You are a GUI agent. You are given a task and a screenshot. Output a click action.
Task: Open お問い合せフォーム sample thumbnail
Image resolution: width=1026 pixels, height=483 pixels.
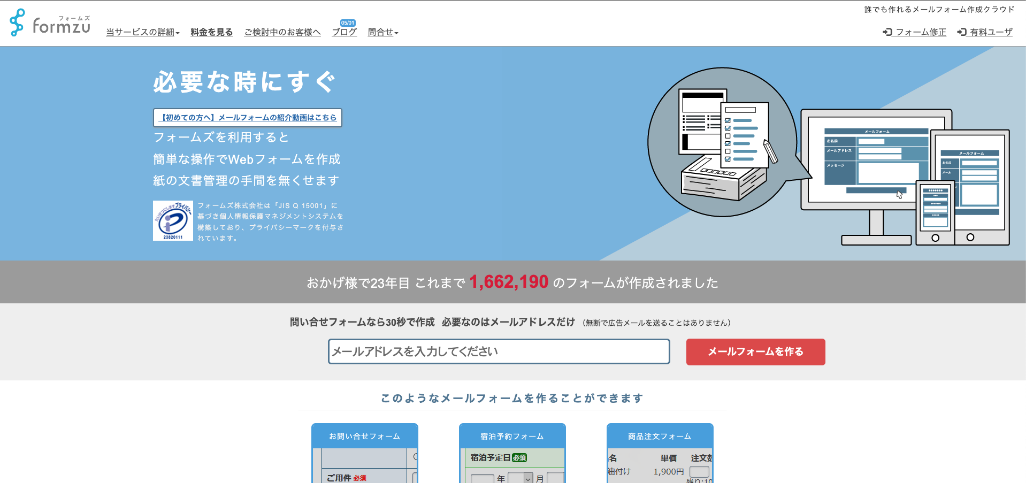[364, 453]
